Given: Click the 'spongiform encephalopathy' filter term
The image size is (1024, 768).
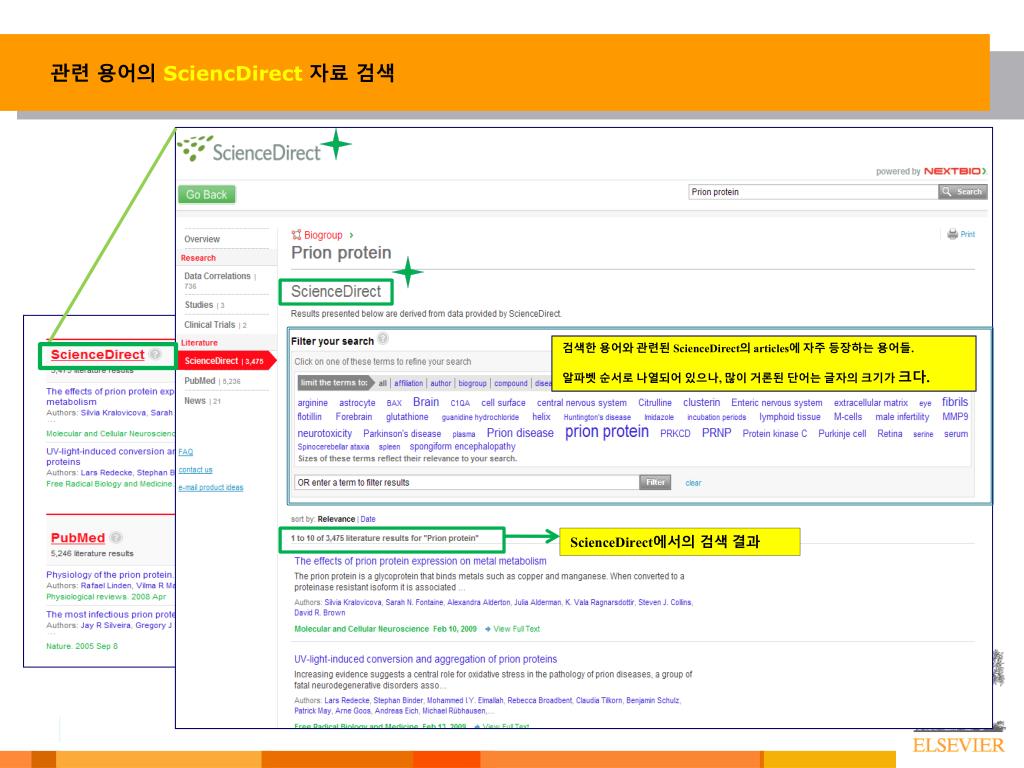Looking at the screenshot, I should pyautogui.click(x=462, y=447).
